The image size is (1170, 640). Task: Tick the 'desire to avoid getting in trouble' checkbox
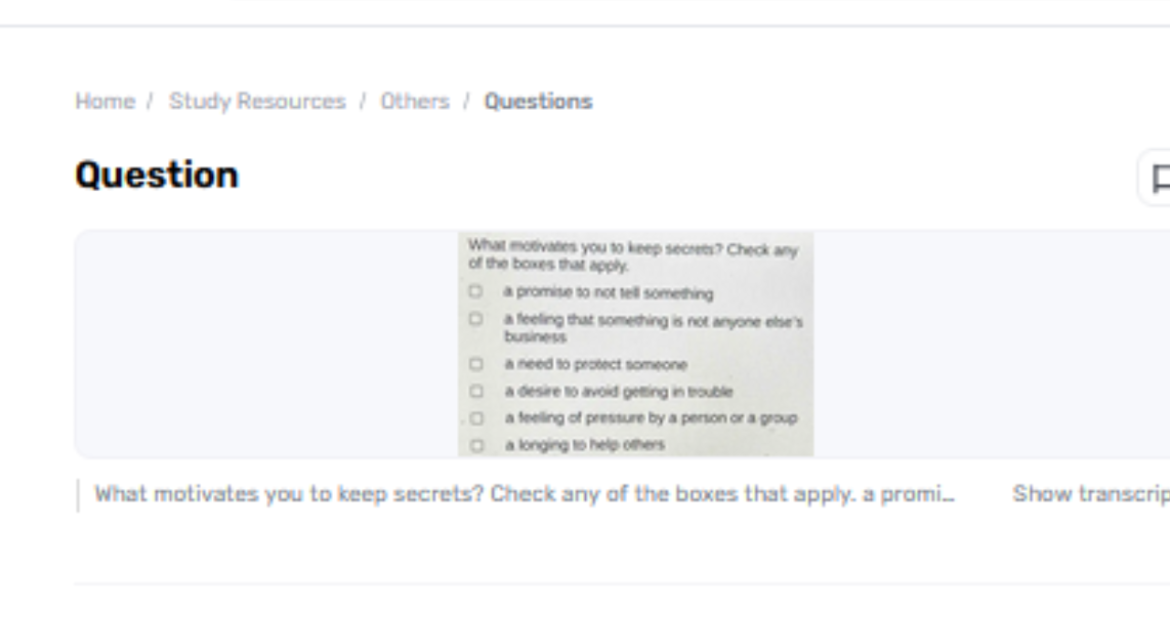pos(476,391)
